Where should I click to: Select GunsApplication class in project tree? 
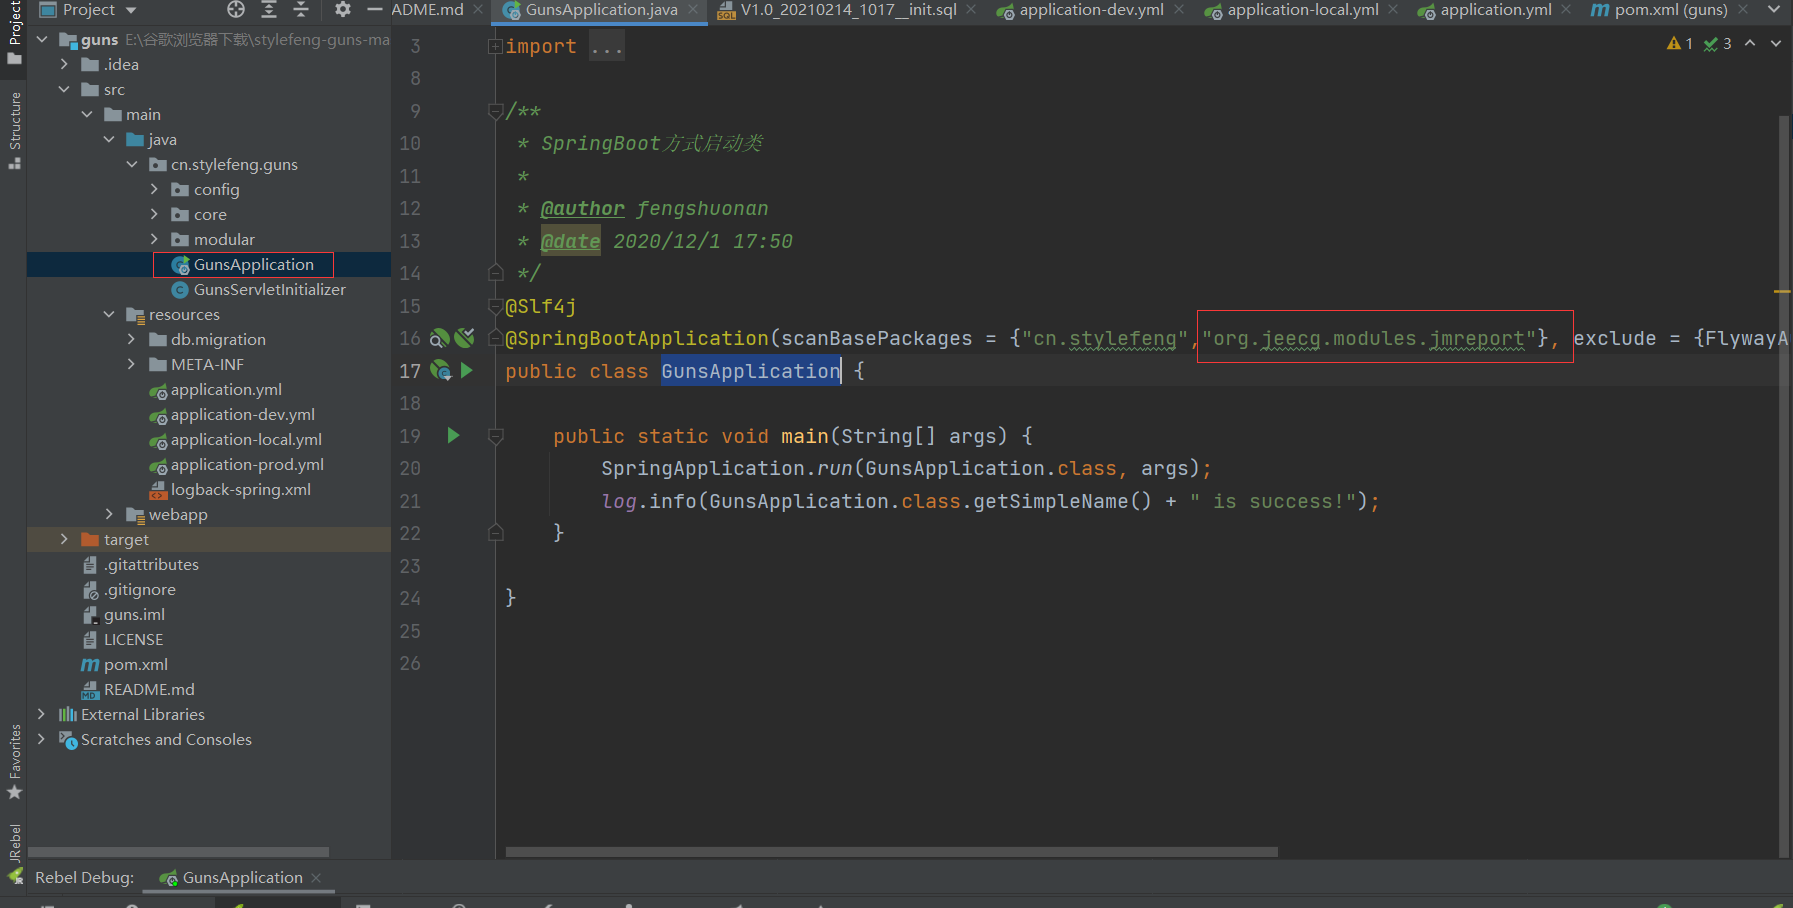click(253, 265)
